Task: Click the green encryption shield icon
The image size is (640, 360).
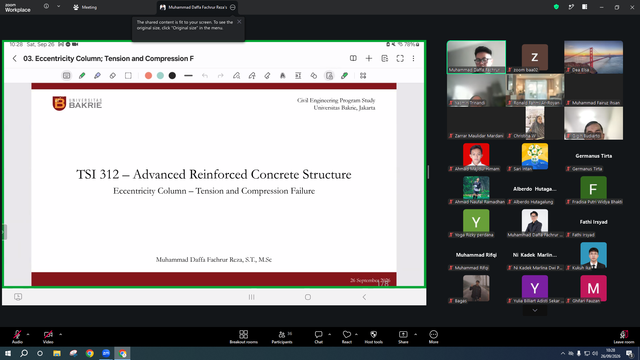Action: click(x=556, y=7)
